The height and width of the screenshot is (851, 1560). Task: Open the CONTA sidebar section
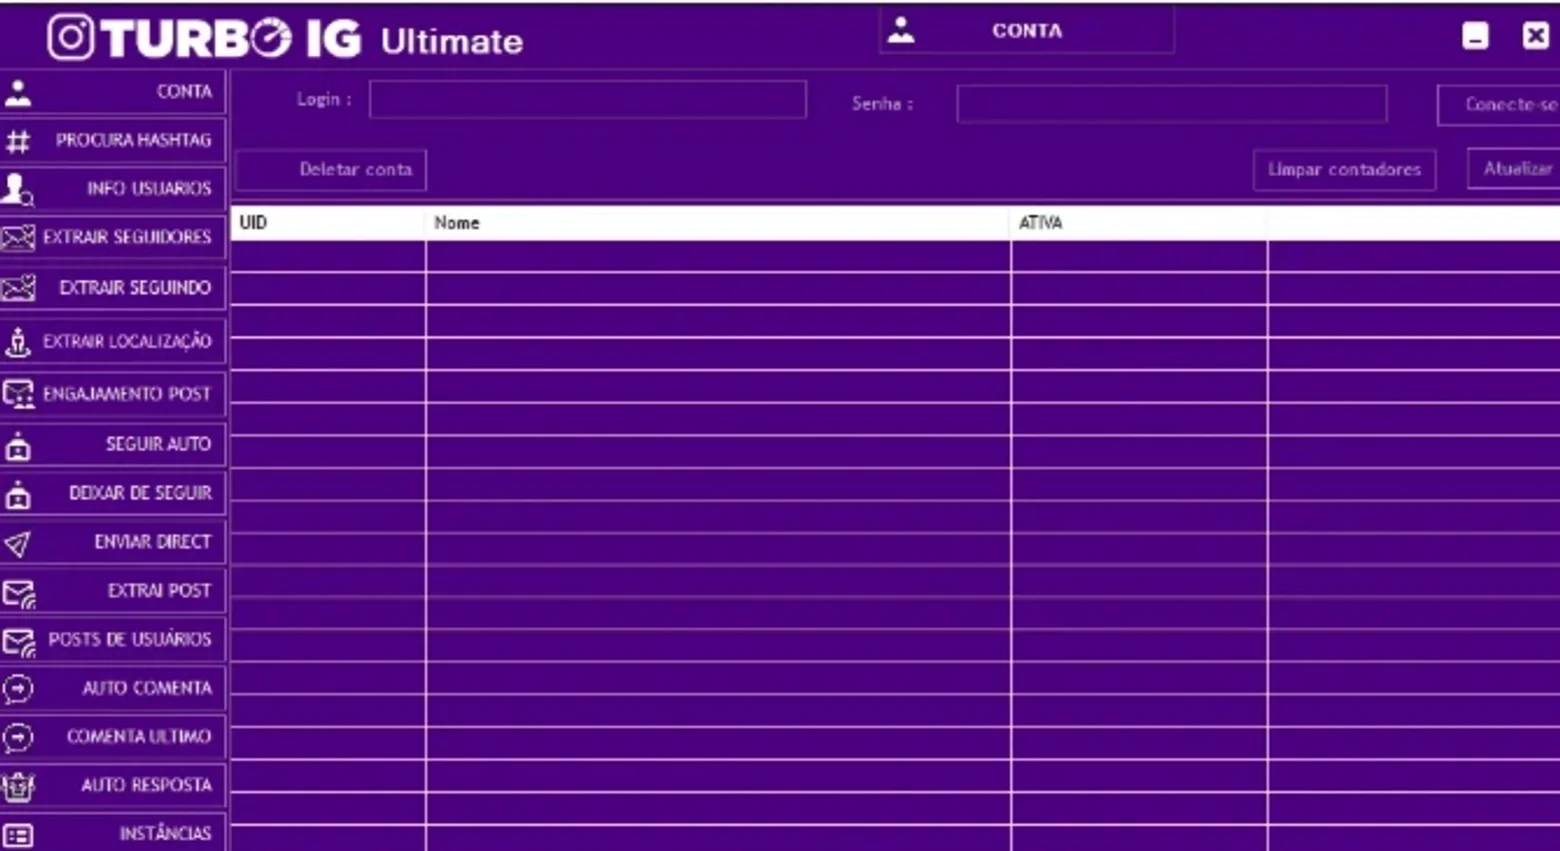tap(113, 92)
